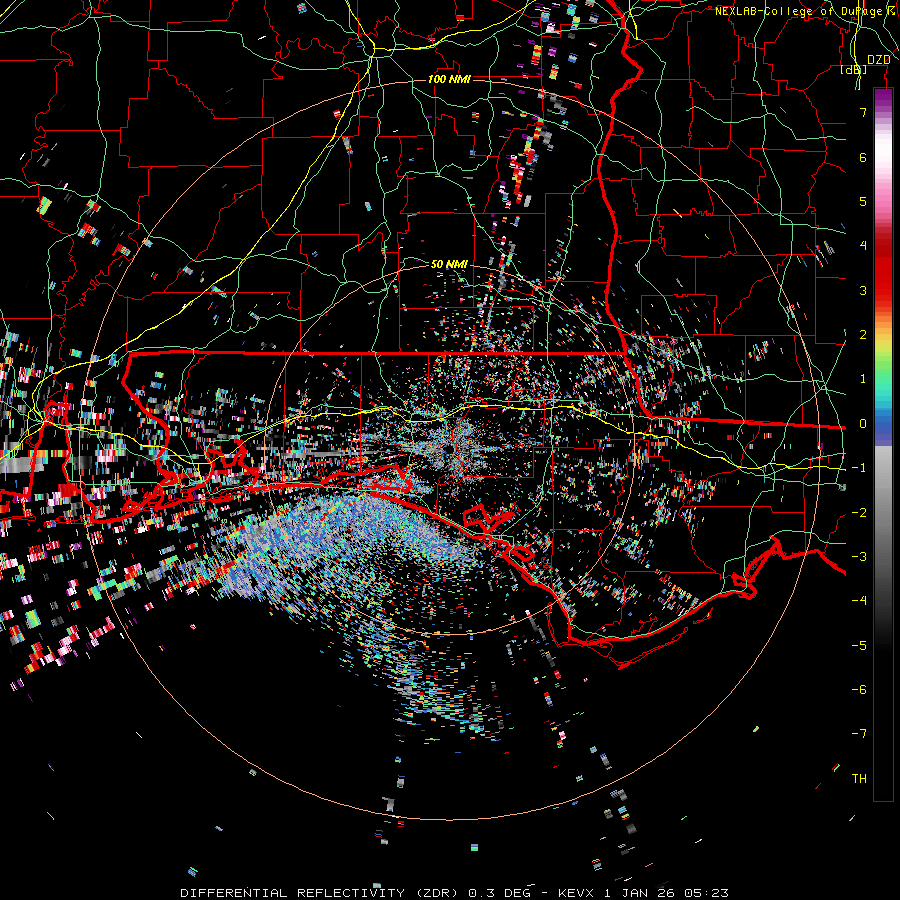Click the -2 value on the color scale
Screen dimensions: 900x900
(859, 513)
